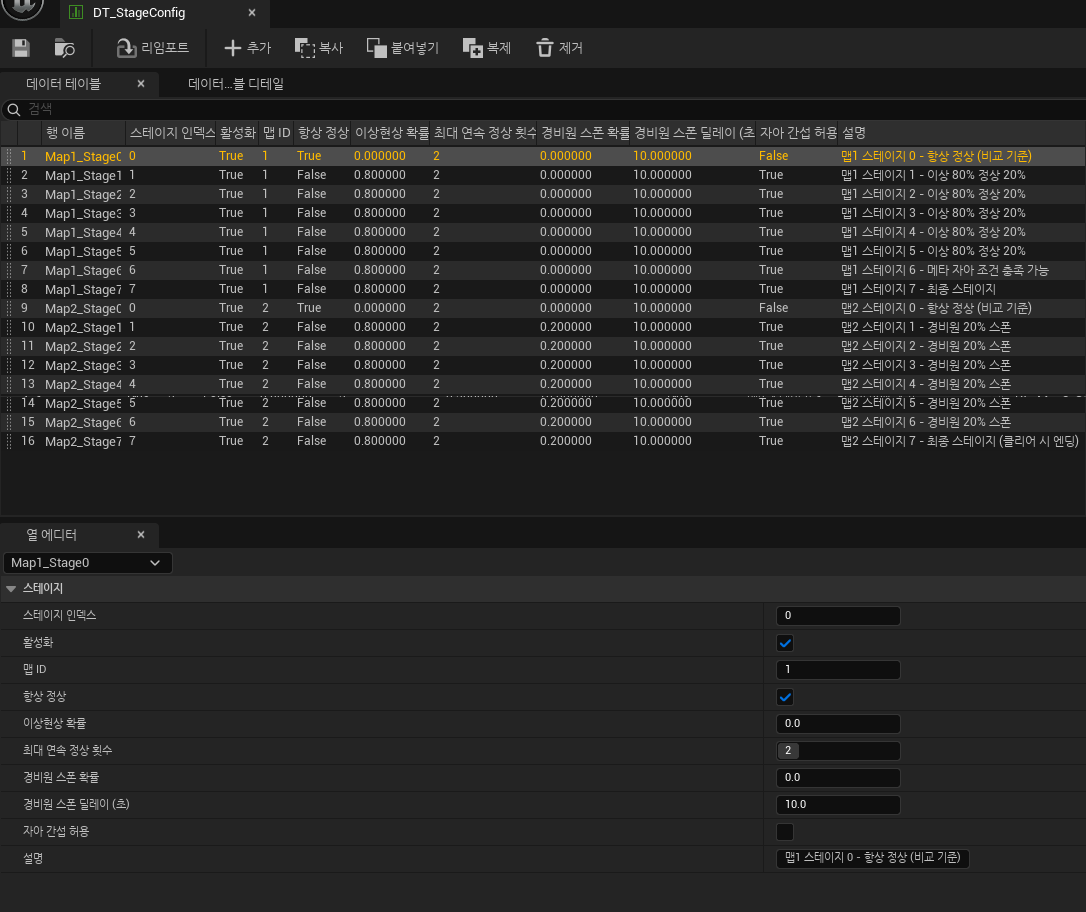
Task: Open the Map1_Stage0 row selector dropdown
Action: tap(87, 563)
